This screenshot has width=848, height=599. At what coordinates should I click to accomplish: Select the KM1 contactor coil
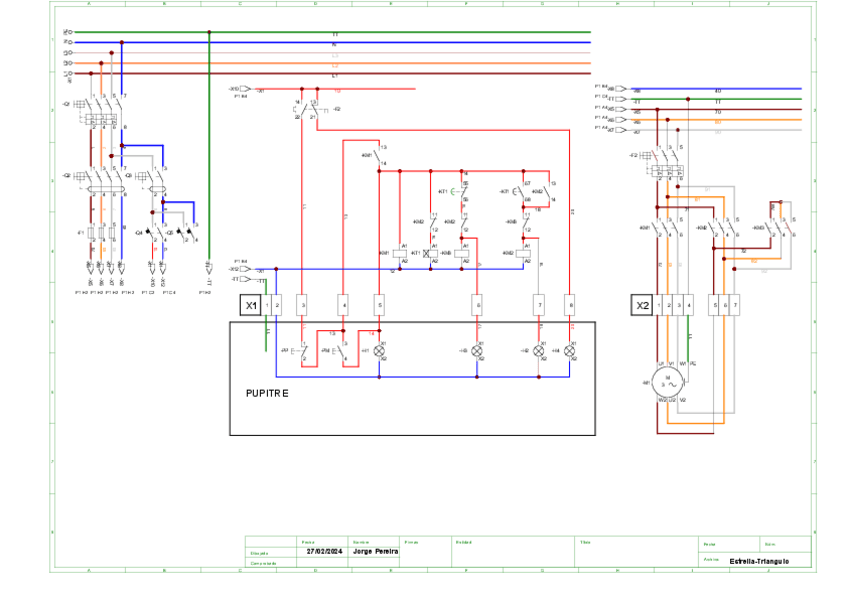(401, 253)
